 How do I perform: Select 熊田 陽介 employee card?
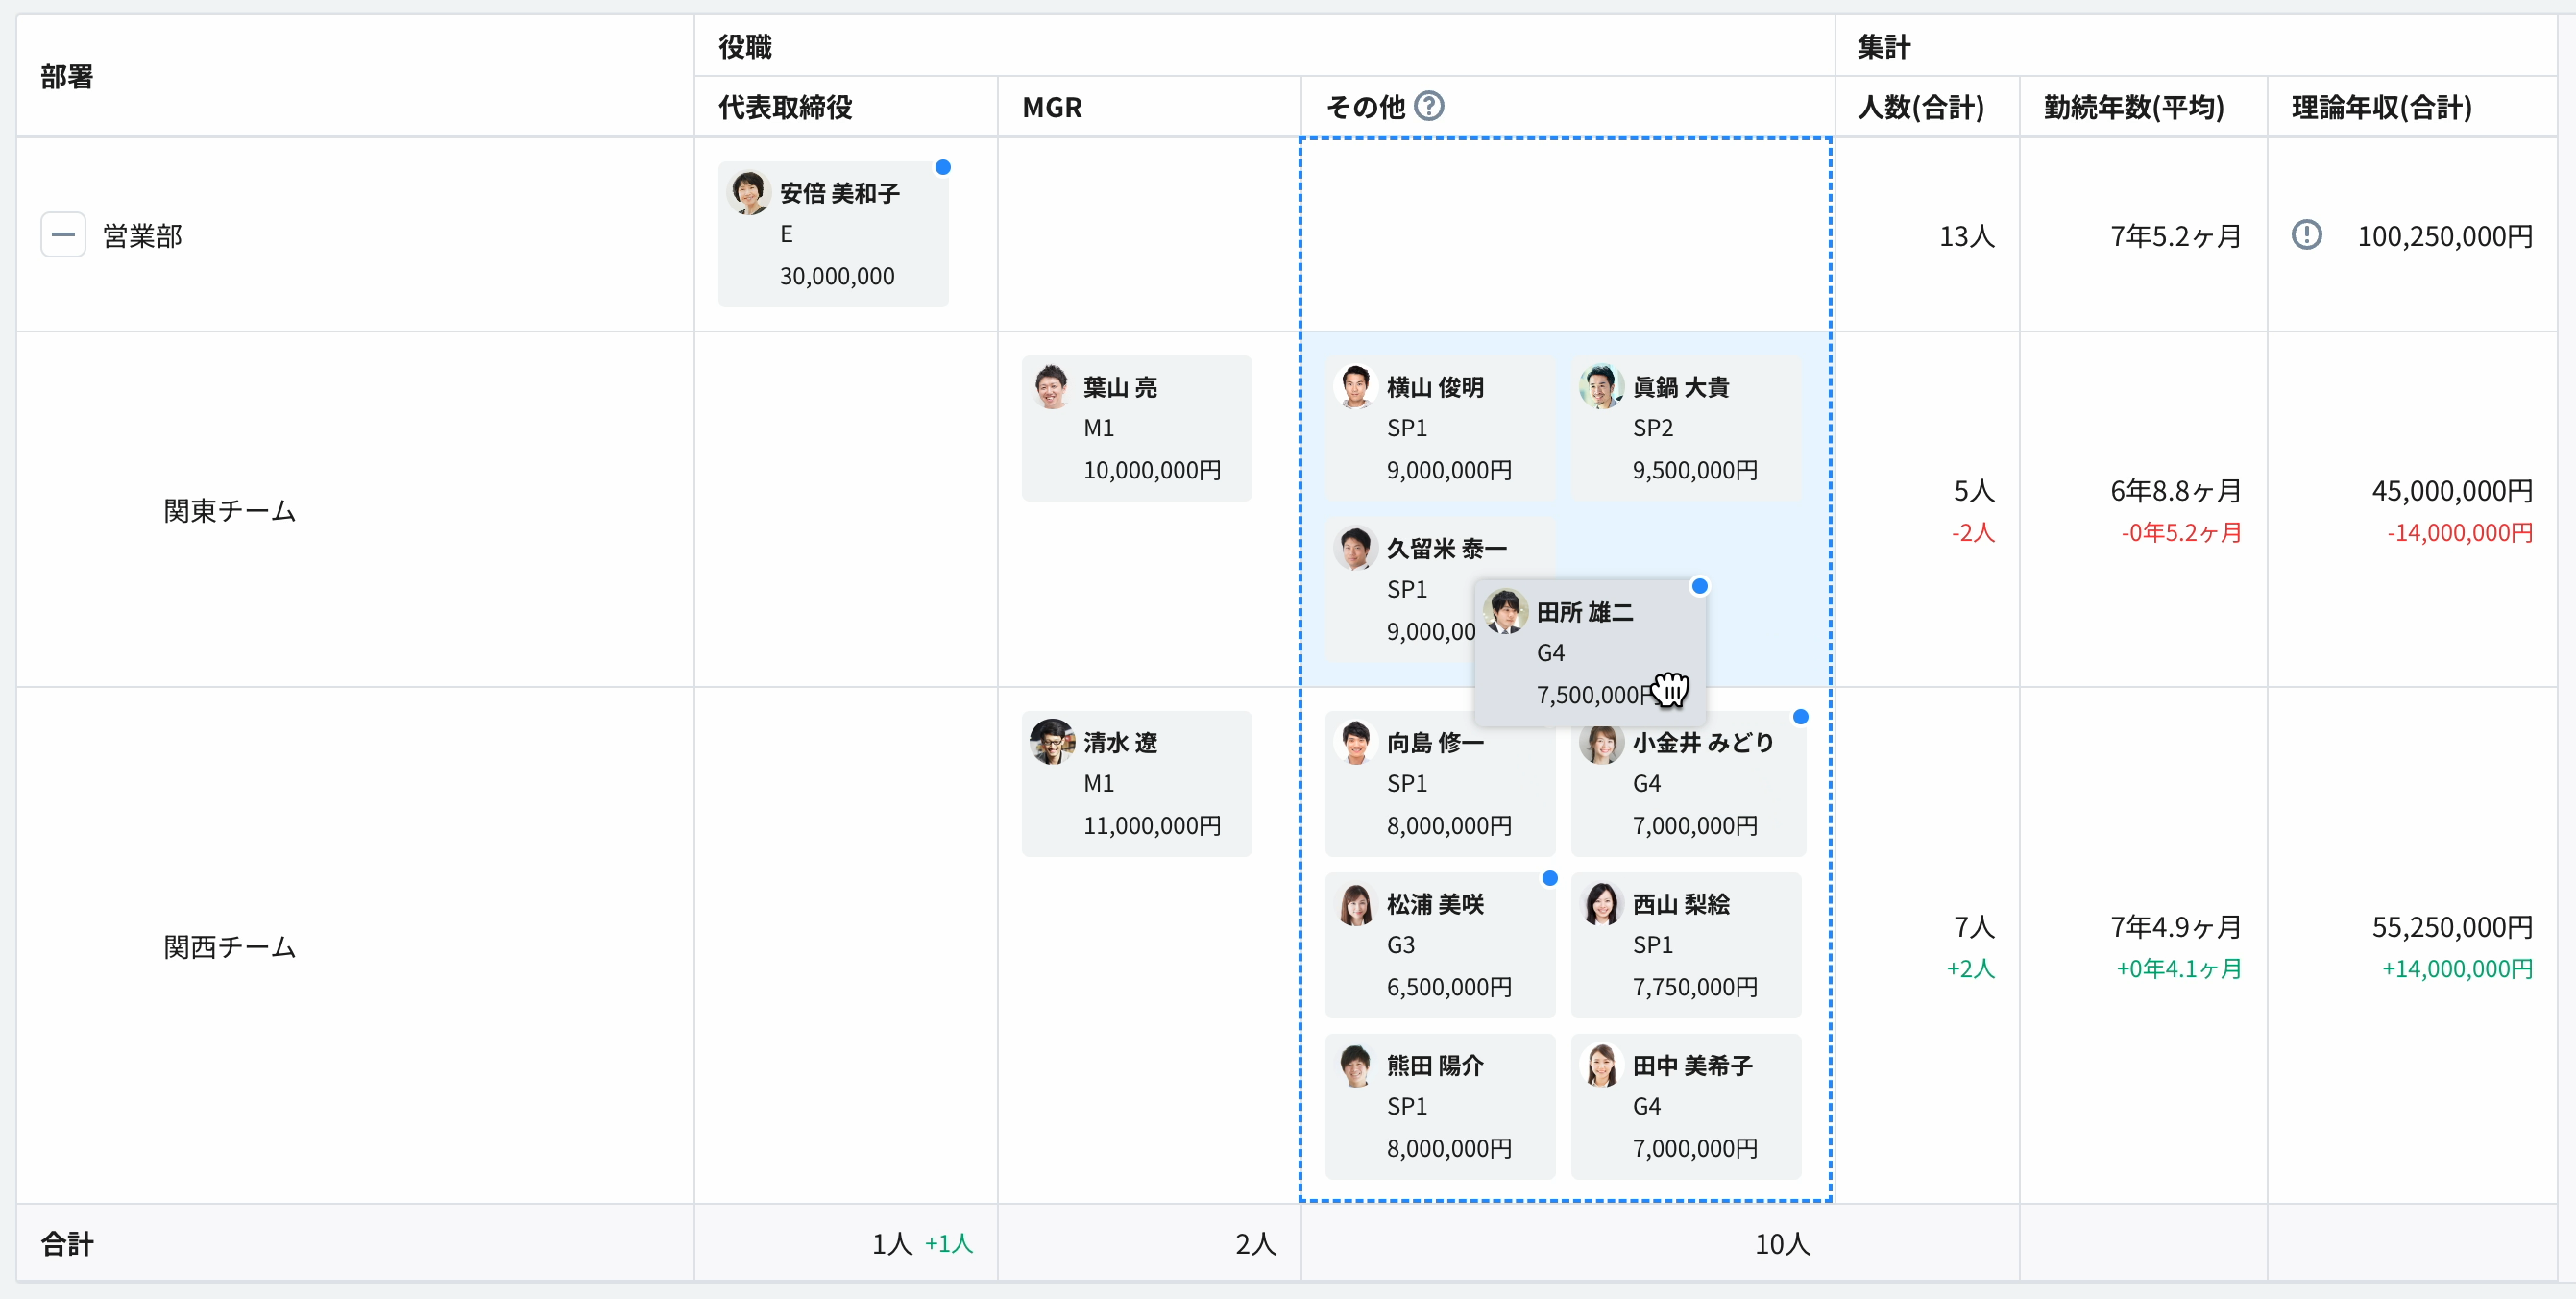pos(1440,1106)
